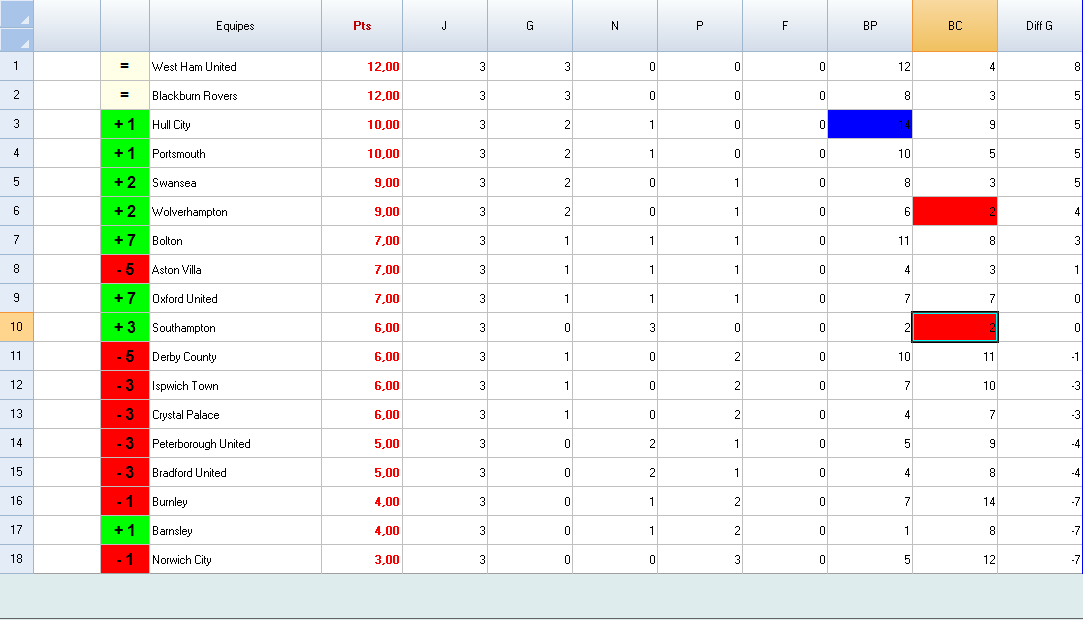Click the Barnsley team cell
This screenshot has width=1083, height=620.
[x=235, y=530]
